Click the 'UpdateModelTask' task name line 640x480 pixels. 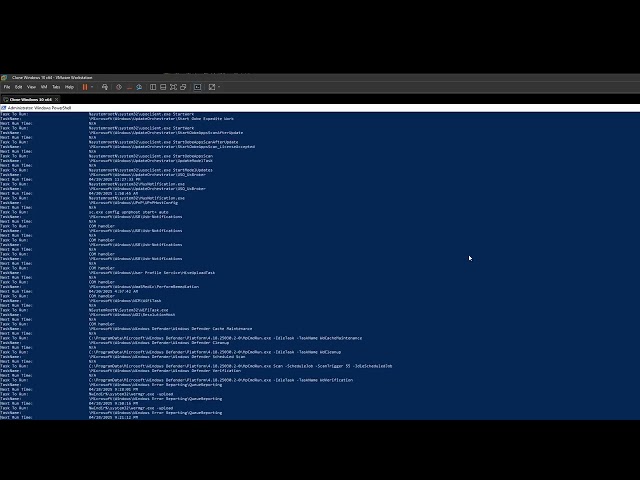(151, 161)
